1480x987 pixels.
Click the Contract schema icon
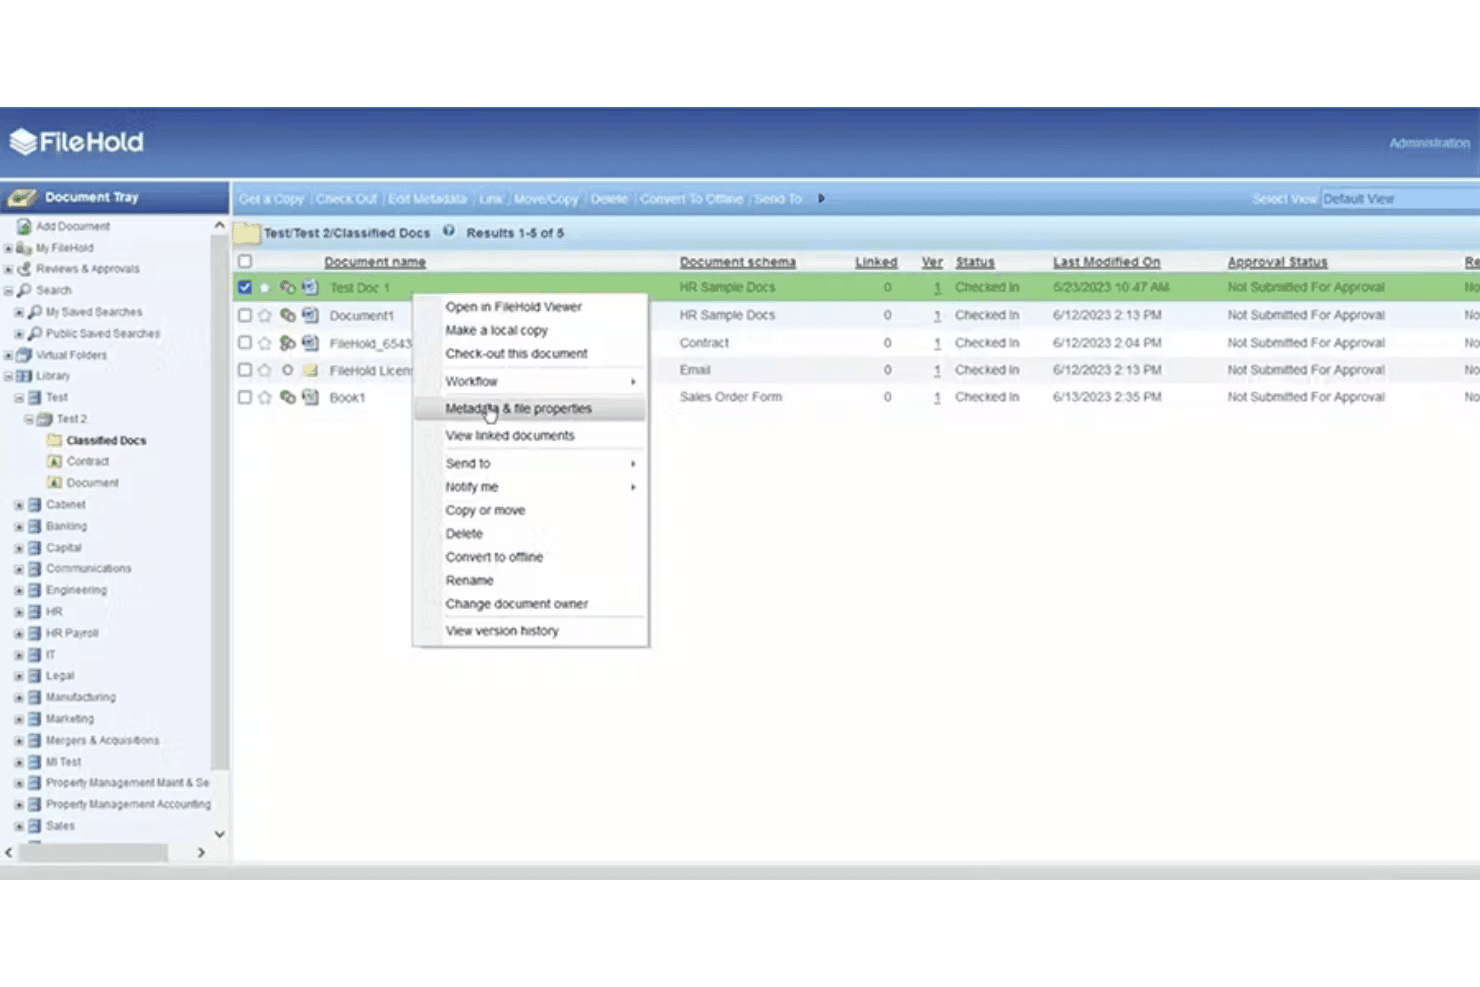point(55,461)
